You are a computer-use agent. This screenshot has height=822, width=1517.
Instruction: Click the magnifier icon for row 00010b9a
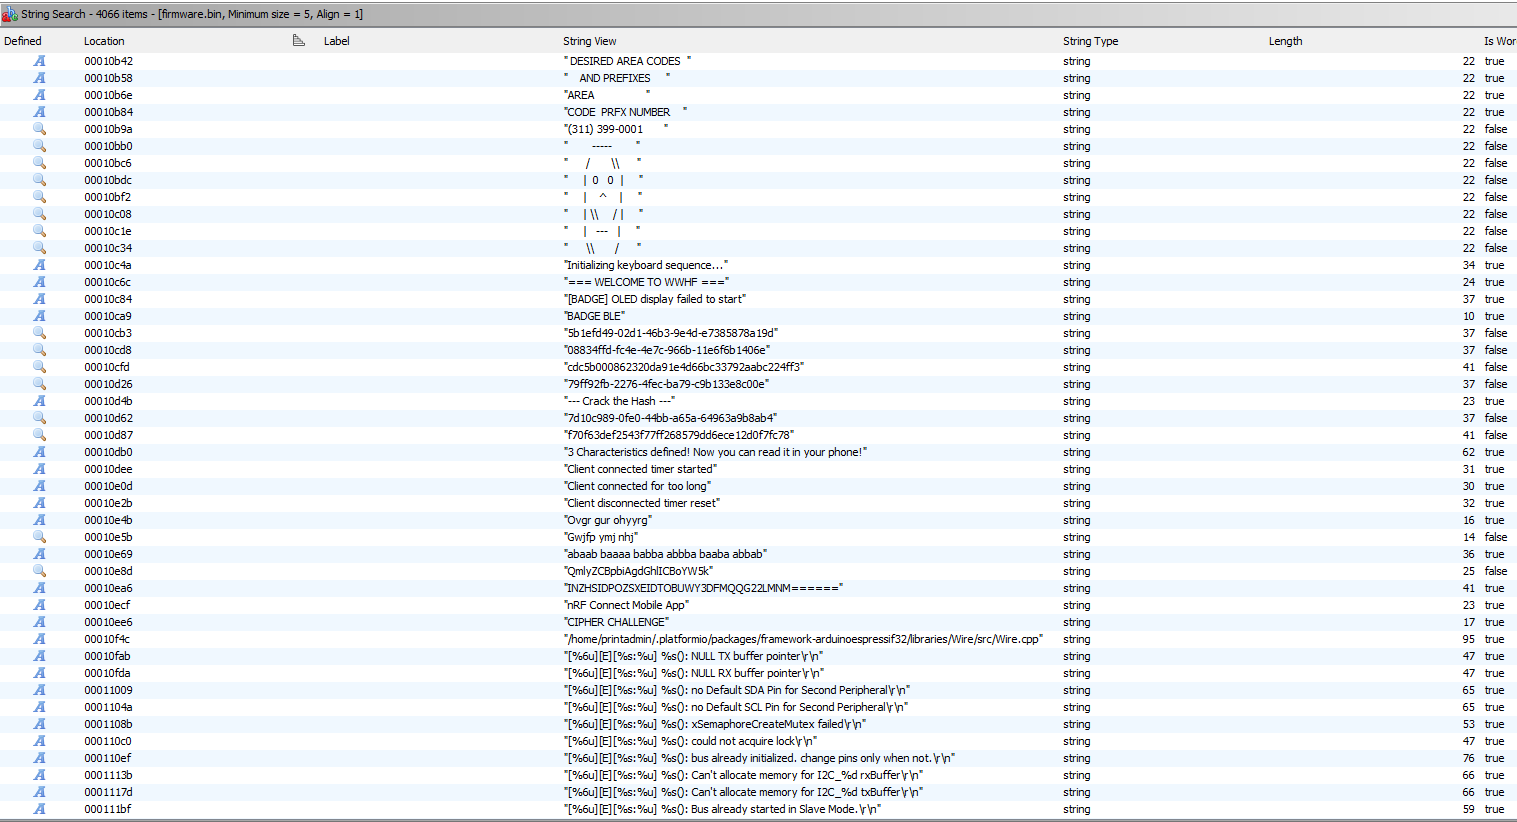click(40, 129)
